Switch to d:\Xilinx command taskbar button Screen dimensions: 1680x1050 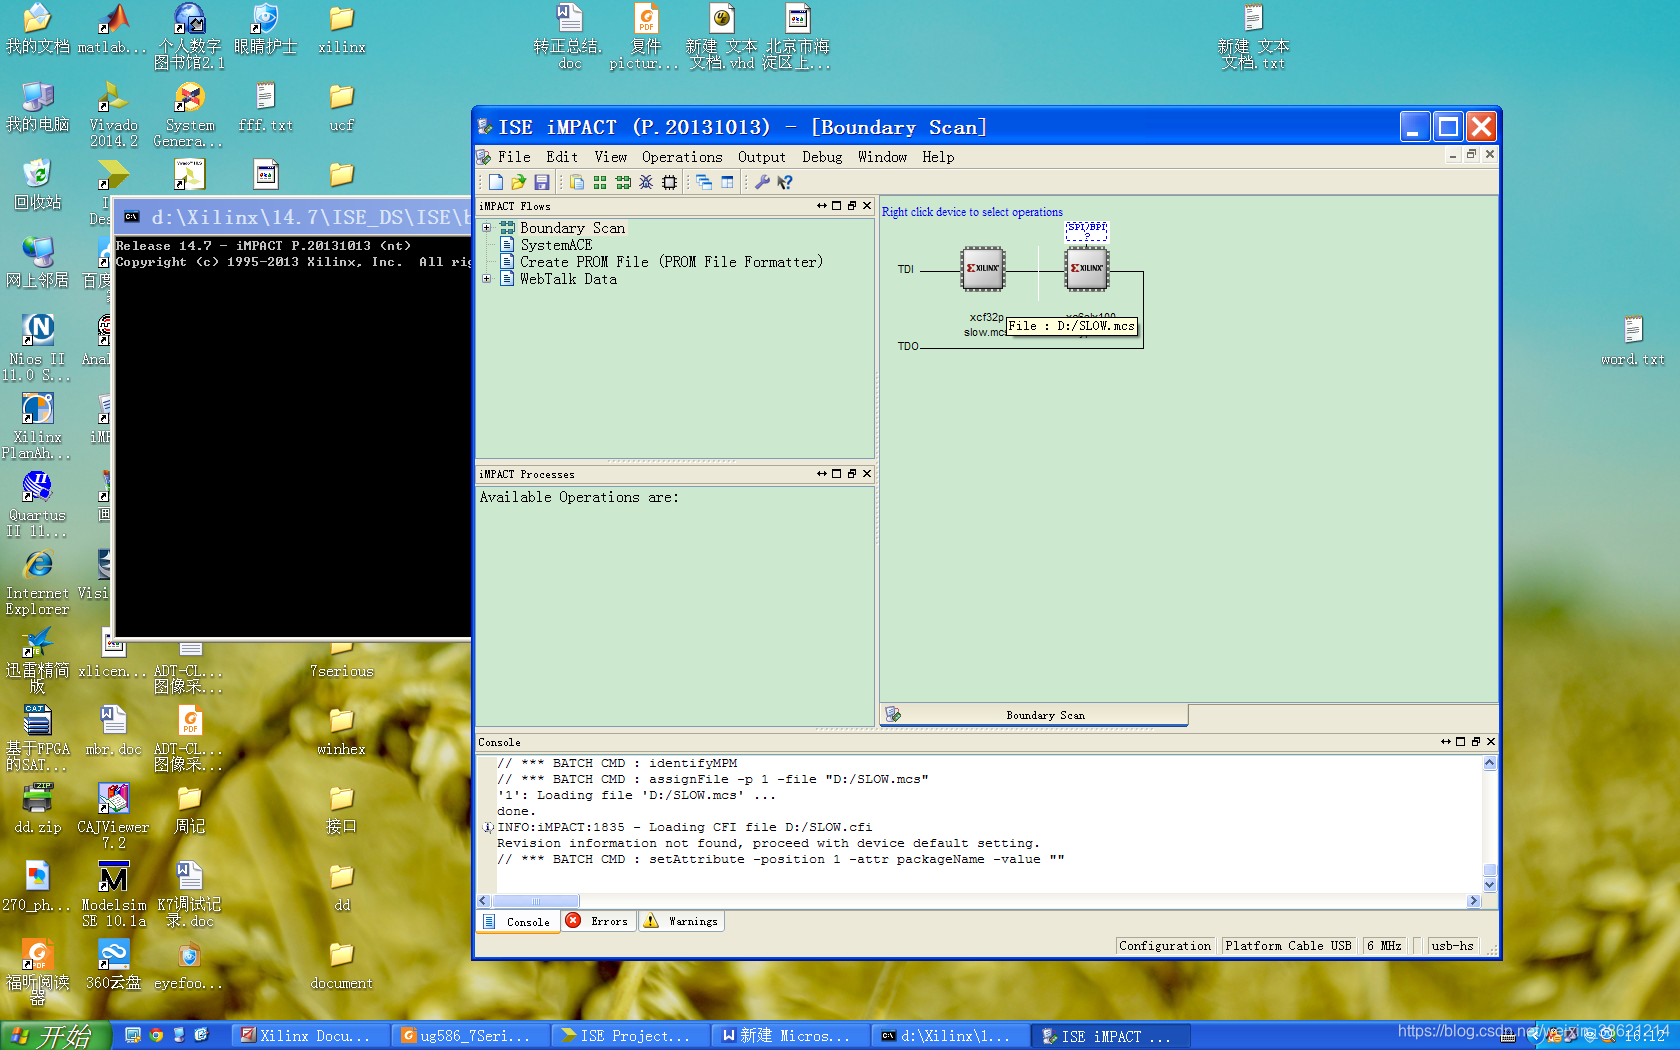951,1036
